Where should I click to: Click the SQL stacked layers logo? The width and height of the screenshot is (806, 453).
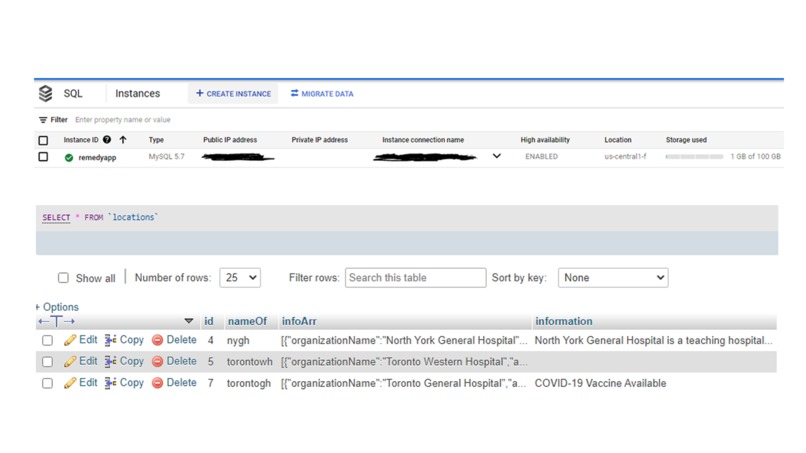[x=46, y=93]
